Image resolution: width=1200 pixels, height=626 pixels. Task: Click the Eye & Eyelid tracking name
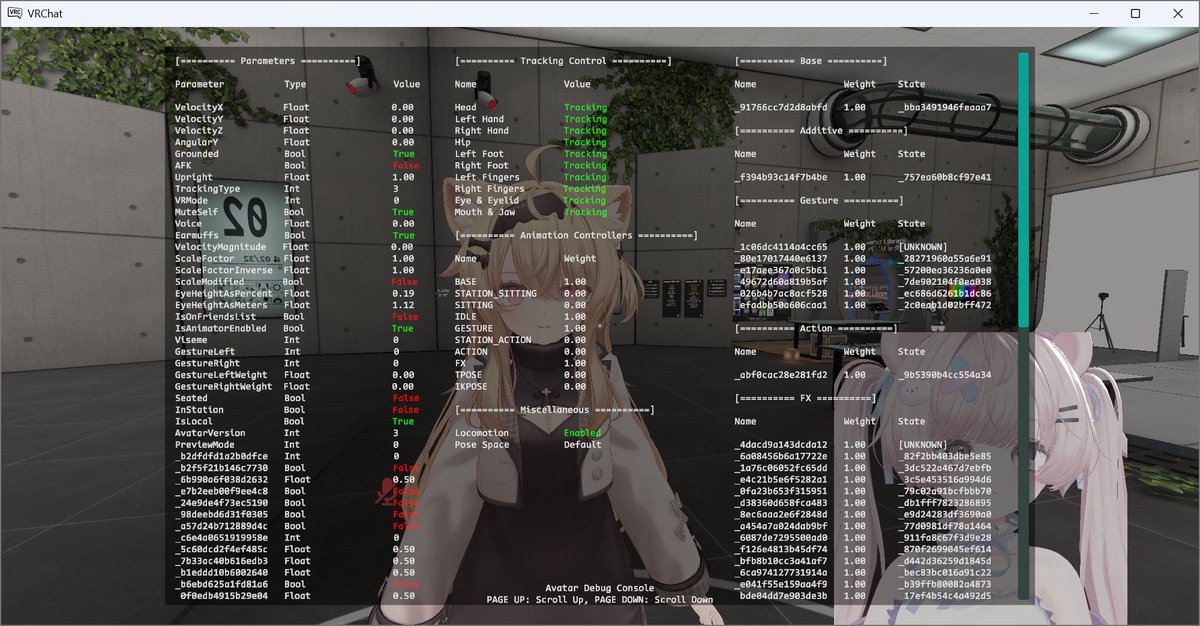click(x=489, y=201)
